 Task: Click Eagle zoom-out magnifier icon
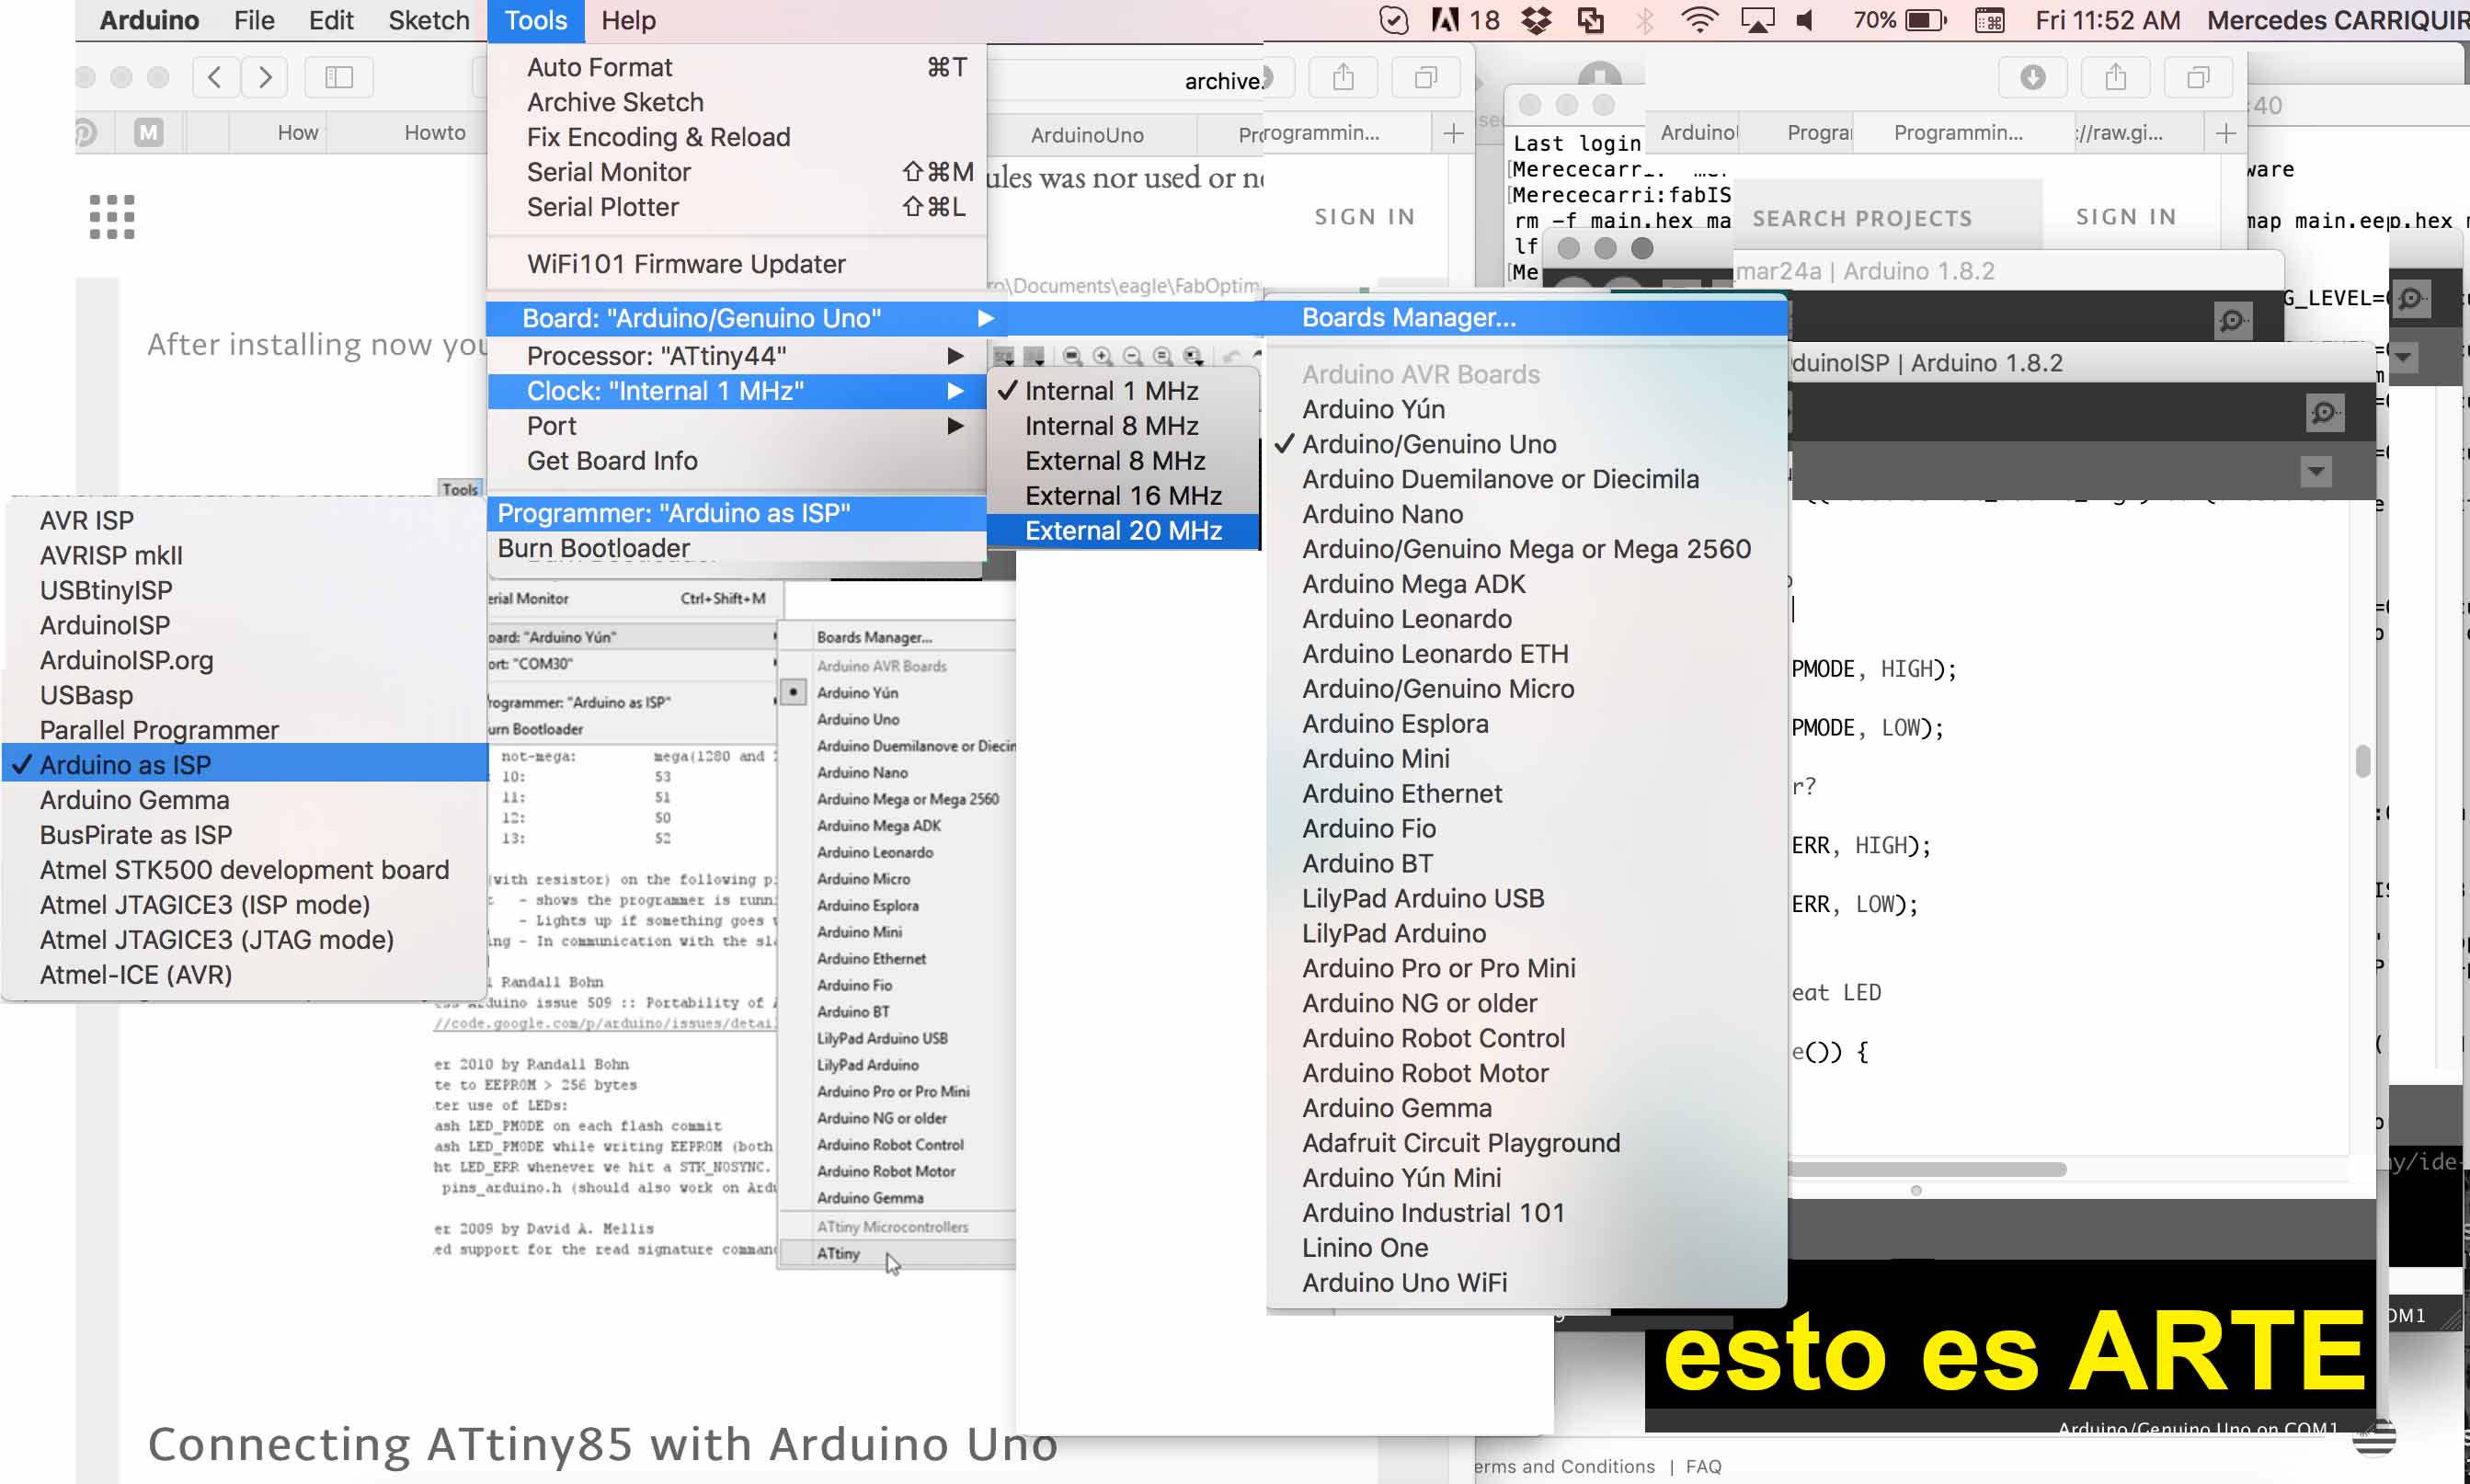point(1132,356)
